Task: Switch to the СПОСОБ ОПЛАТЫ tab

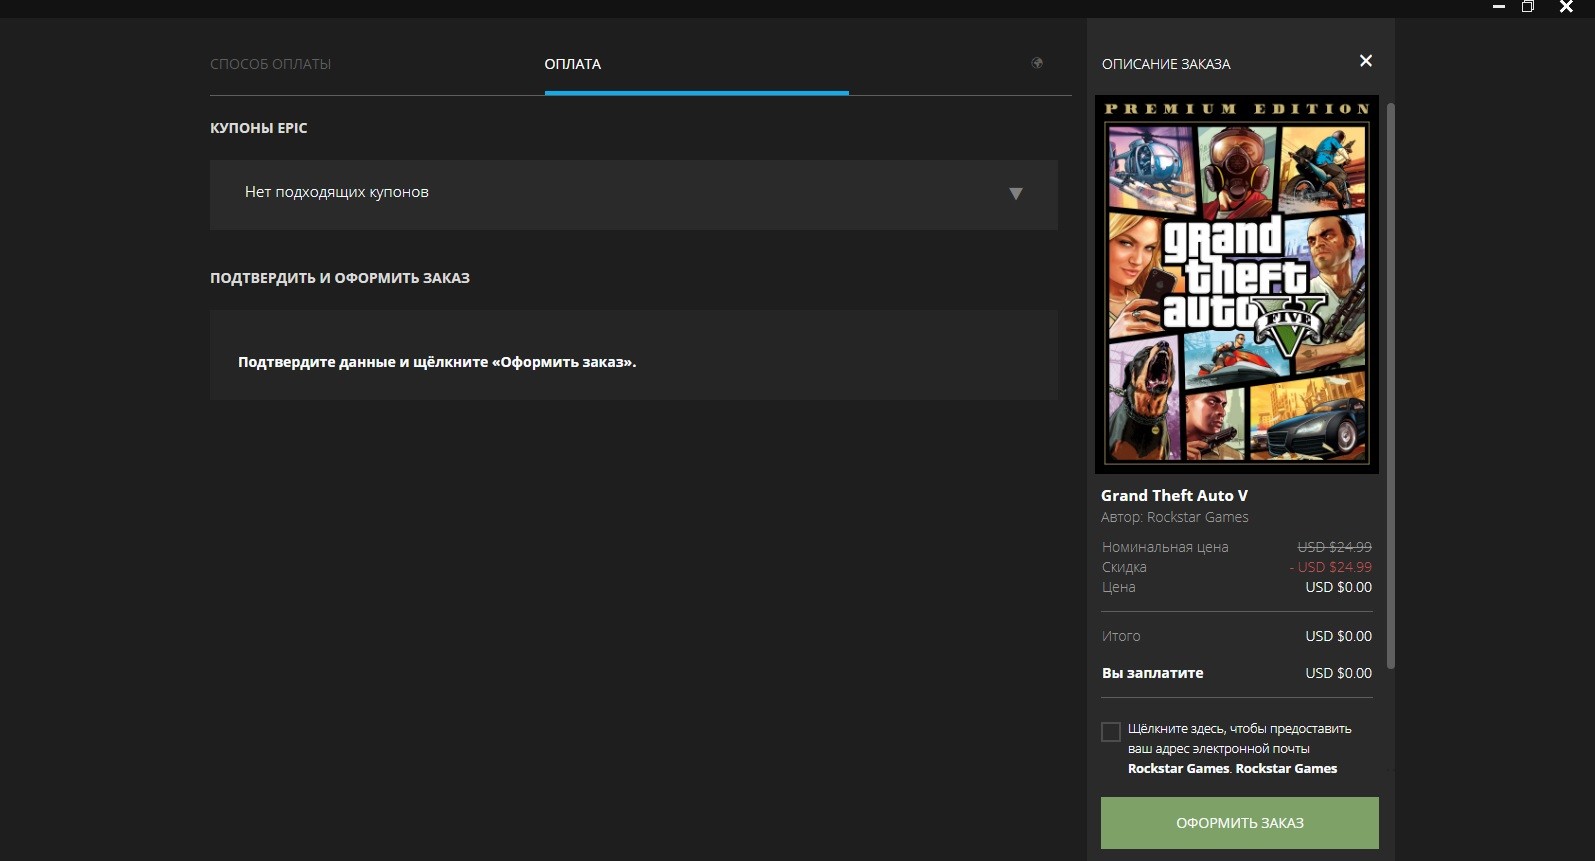Action: pos(270,64)
